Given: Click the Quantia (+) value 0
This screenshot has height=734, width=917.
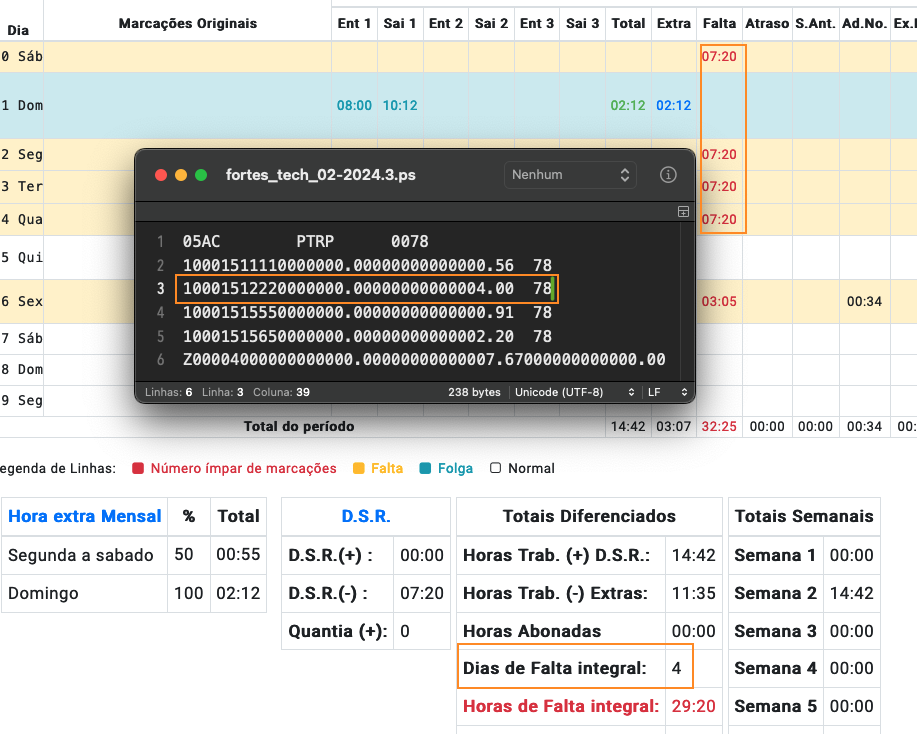Looking at the screenshot, I should 405,631.
